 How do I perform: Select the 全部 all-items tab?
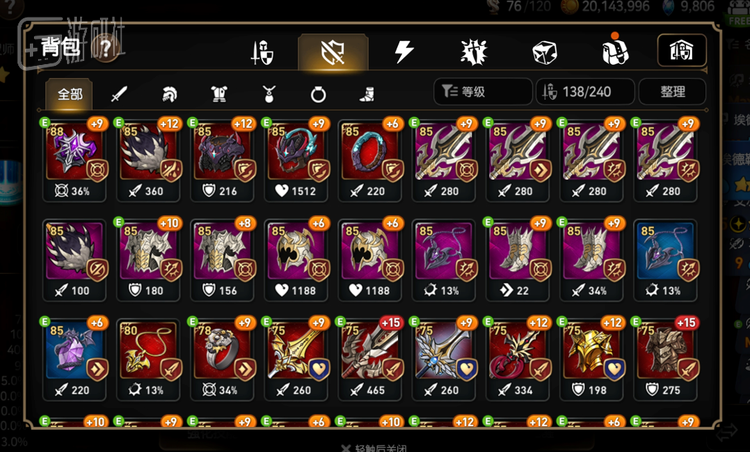[x=70, y=94]
